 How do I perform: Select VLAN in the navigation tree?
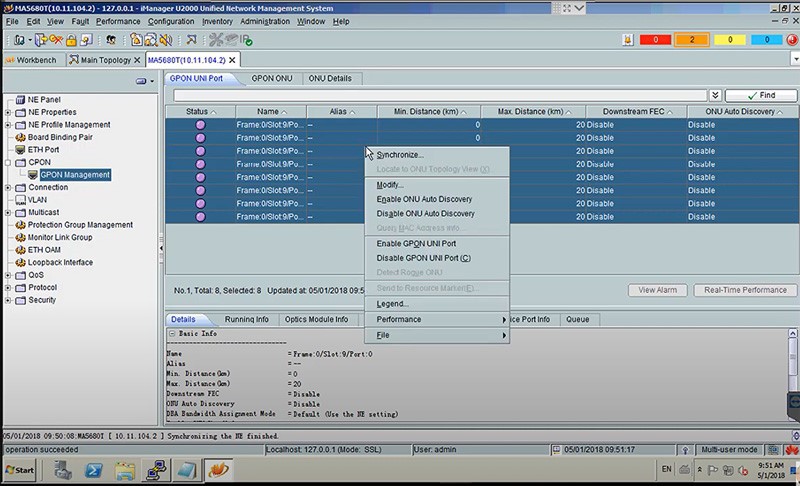click(37, 200)
